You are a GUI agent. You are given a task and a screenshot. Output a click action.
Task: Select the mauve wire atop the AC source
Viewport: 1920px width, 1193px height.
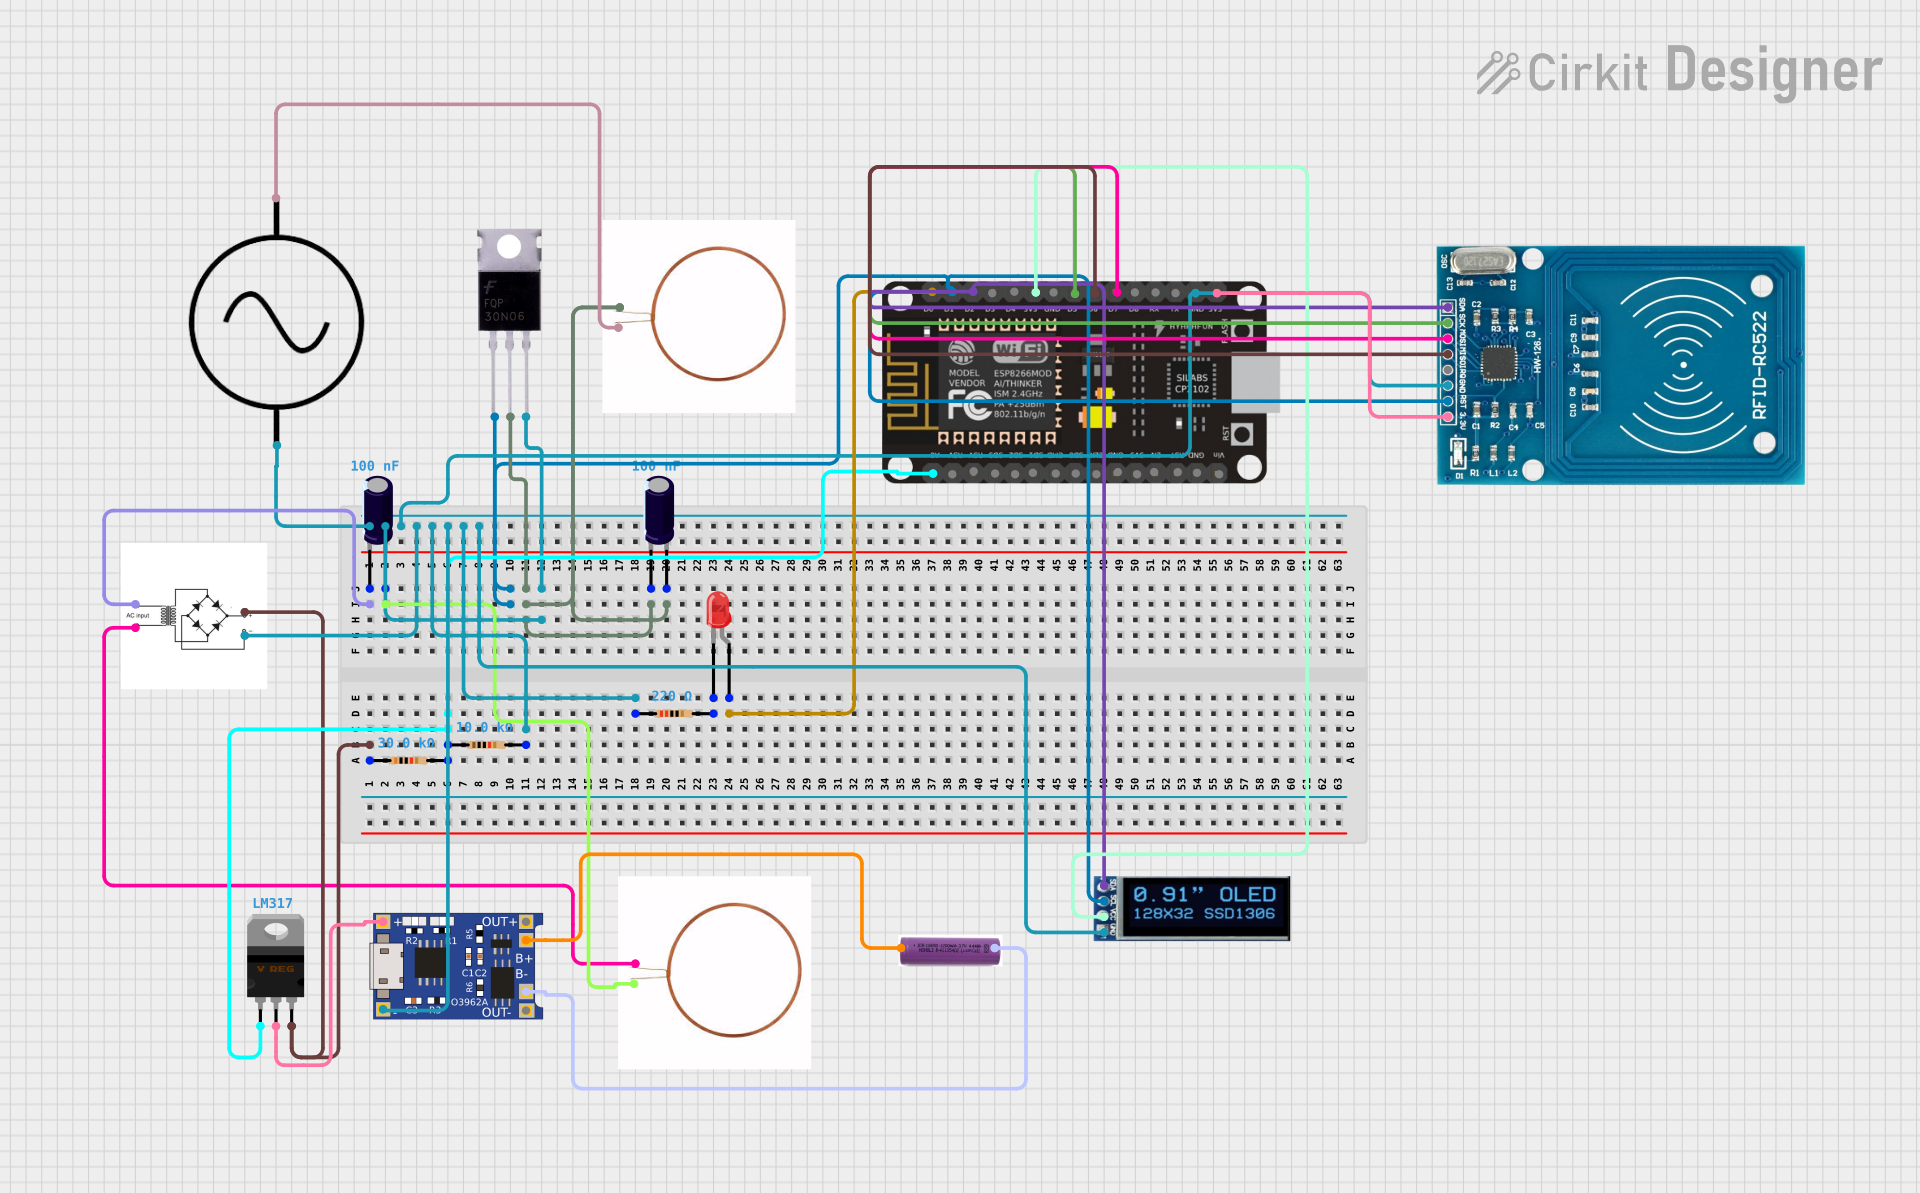[x=437, y=104]
